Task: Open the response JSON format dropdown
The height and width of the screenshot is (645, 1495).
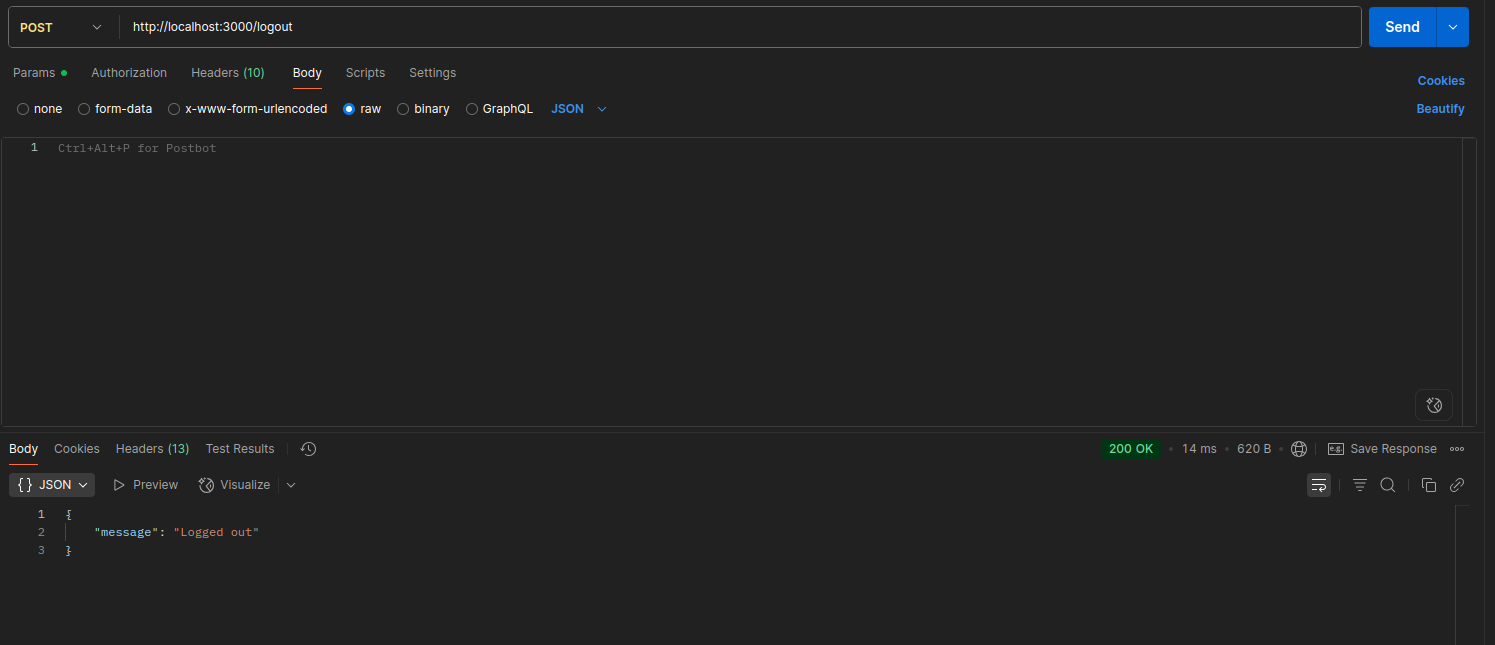Action: (x=52, y=485)
